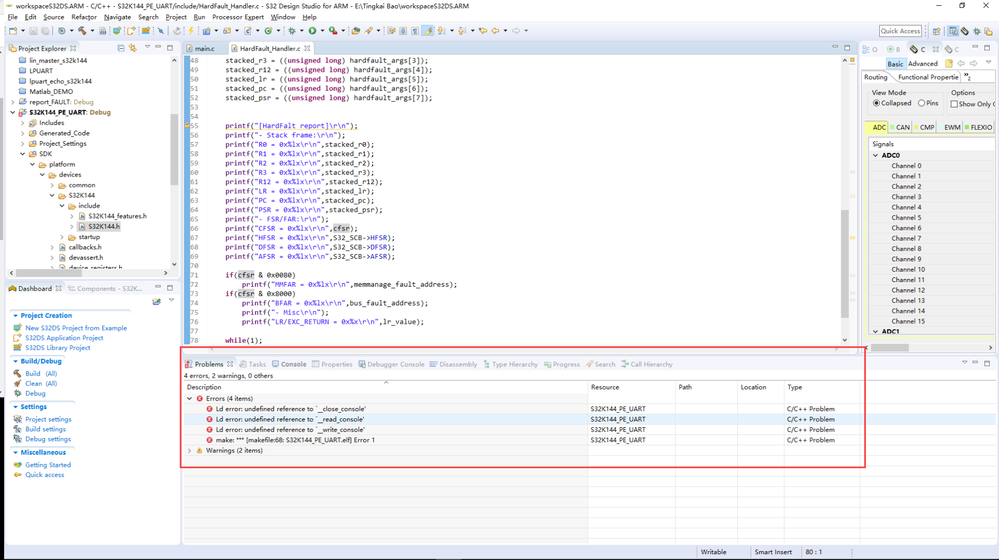
Task: Click the Debug bug icon in Dashboard
Action: tap(17, 393)
